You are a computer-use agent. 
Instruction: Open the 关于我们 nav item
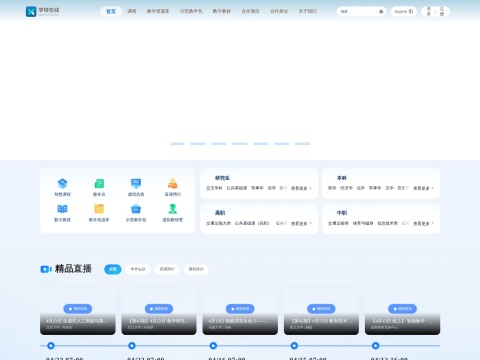tap(307, 11)
